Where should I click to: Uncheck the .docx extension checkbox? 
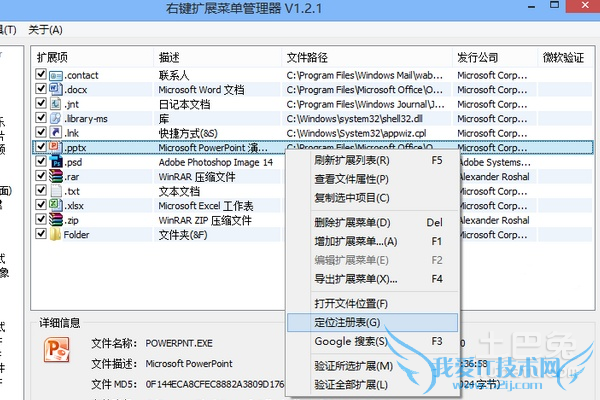(41, 88)
